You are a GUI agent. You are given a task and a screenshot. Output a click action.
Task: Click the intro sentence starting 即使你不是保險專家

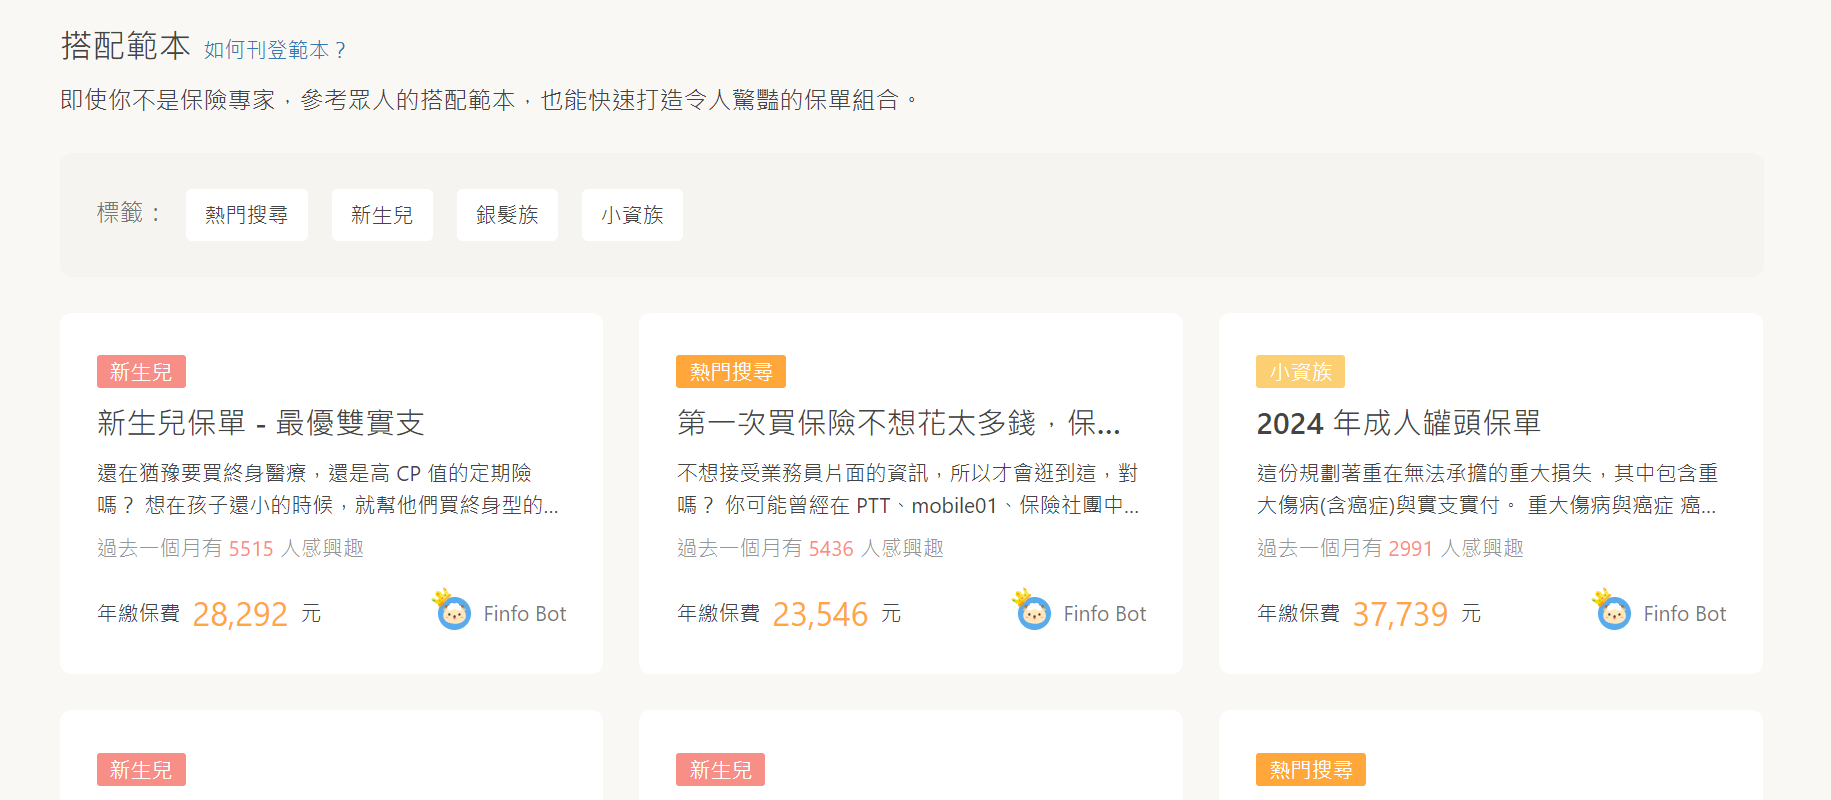tap(490, 100)
